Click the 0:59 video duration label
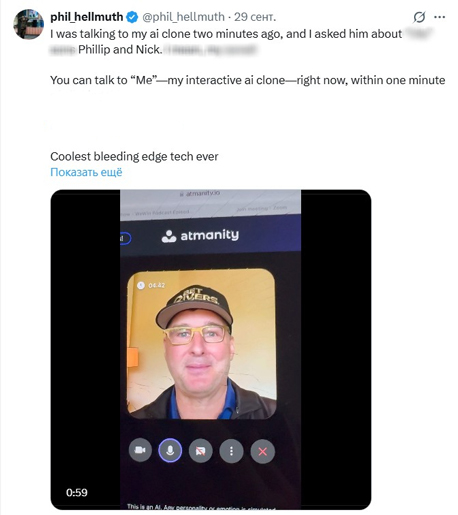 pos(77,492)
